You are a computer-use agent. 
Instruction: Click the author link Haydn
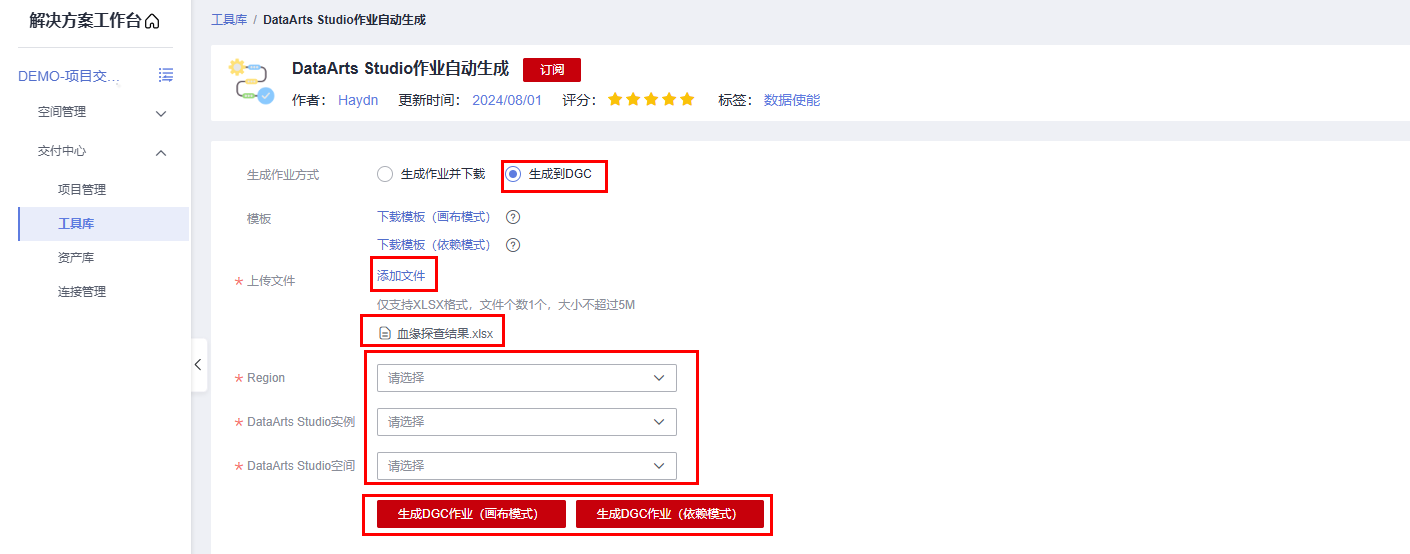tap(358, 100)
